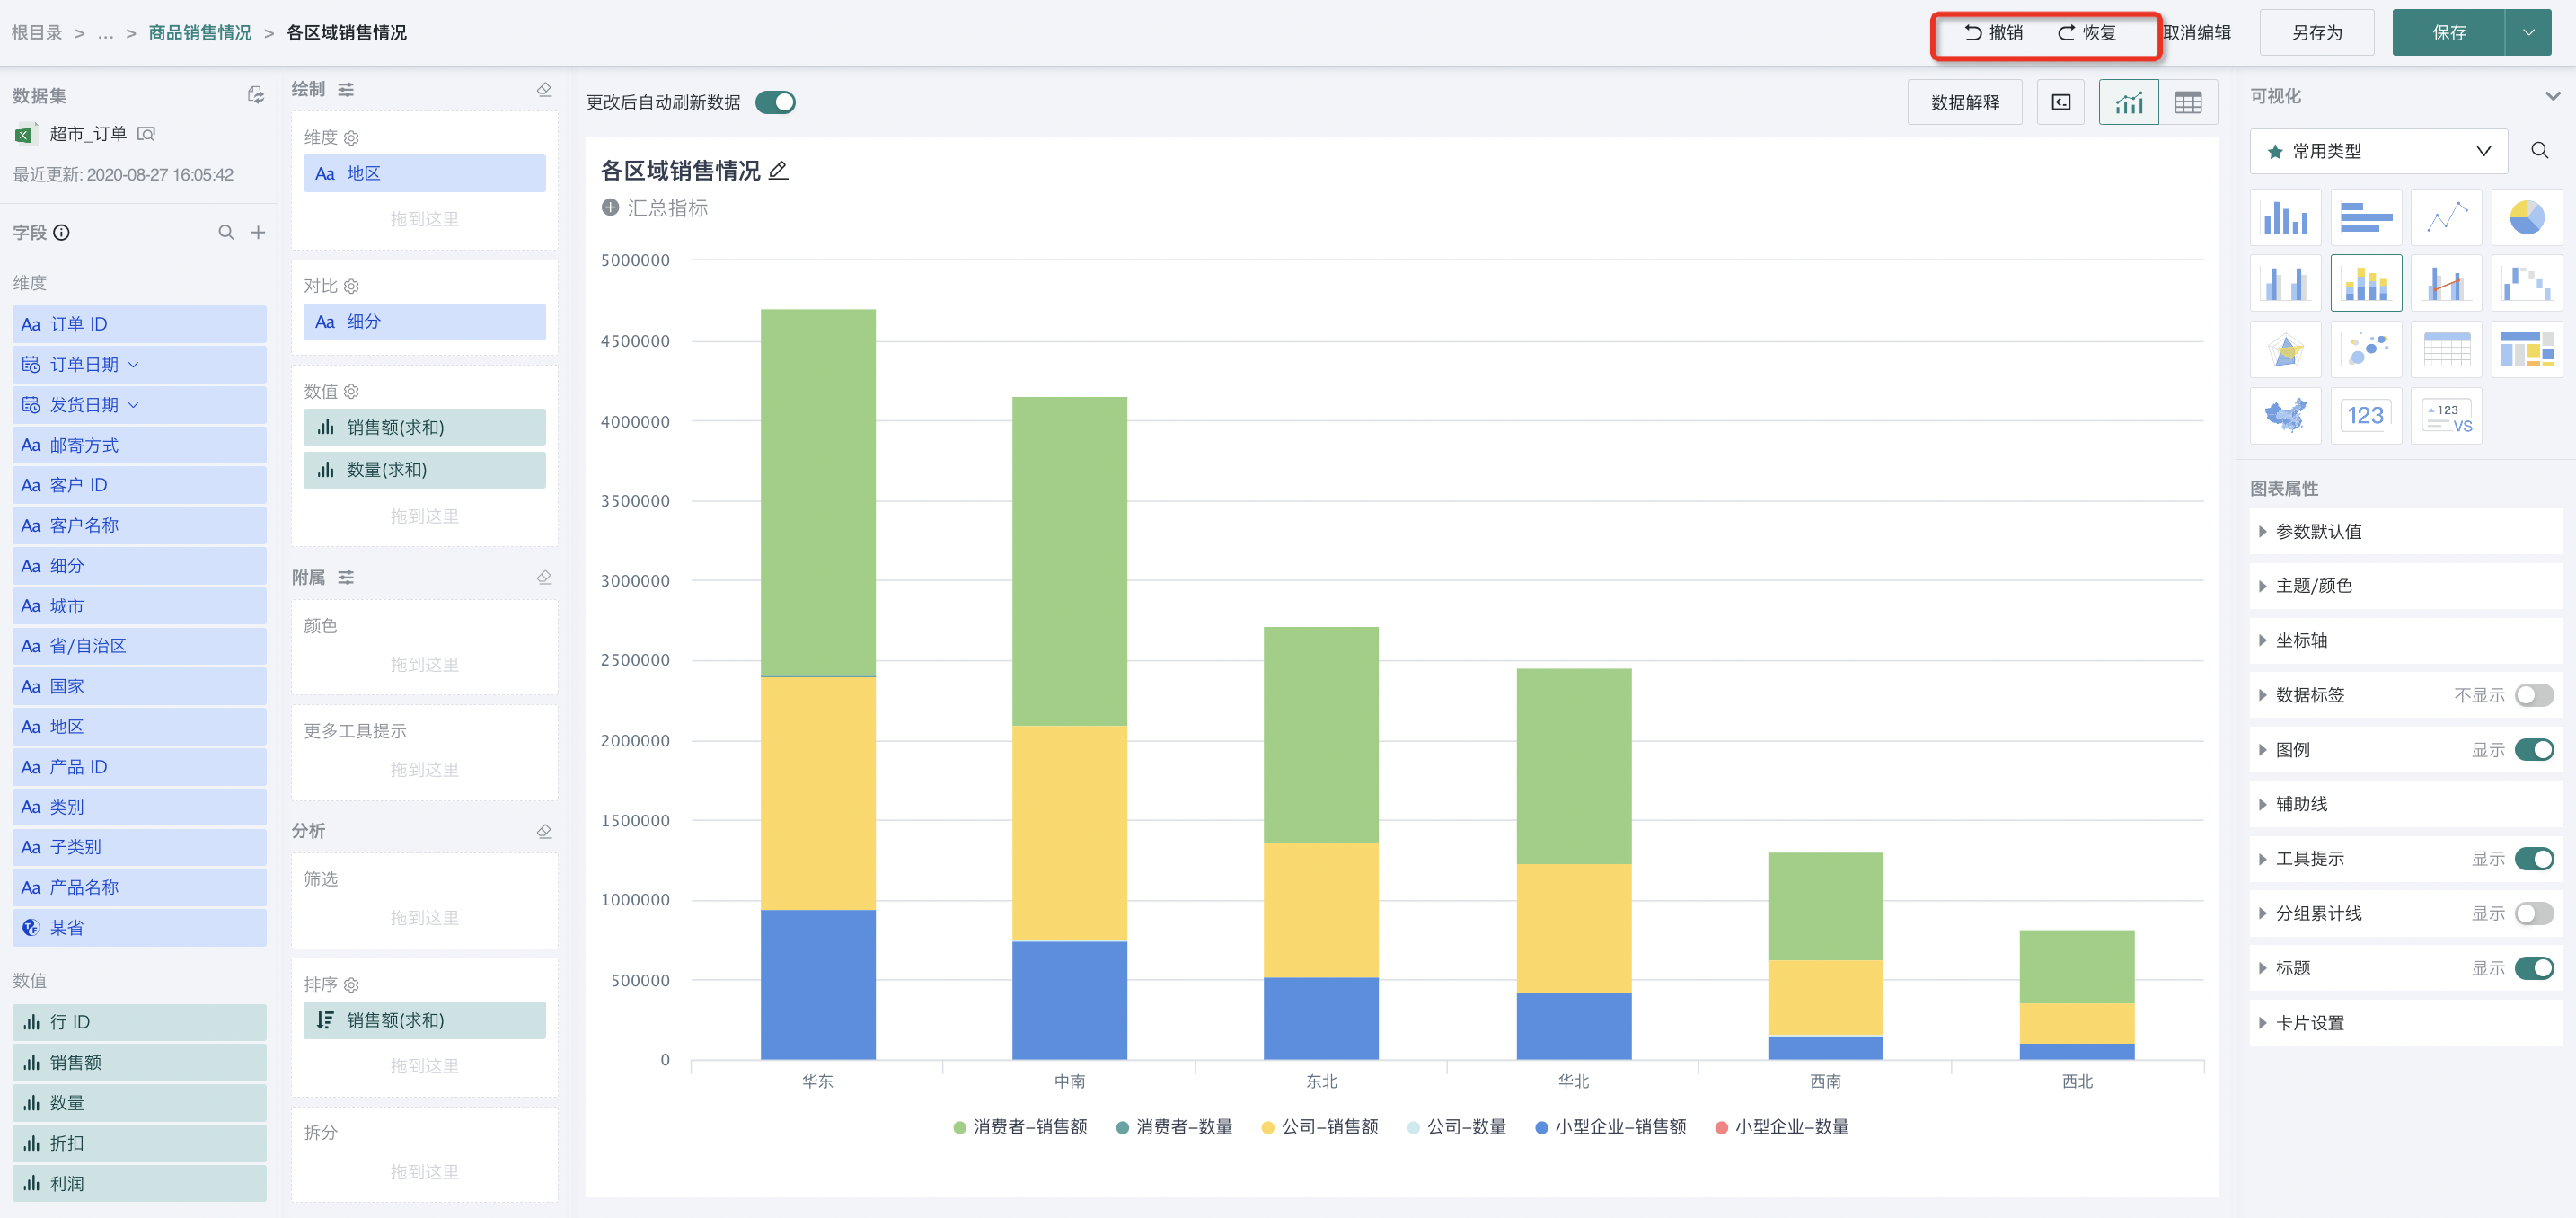
Task: Add a new field with plus icon
Action: point(258,232)
